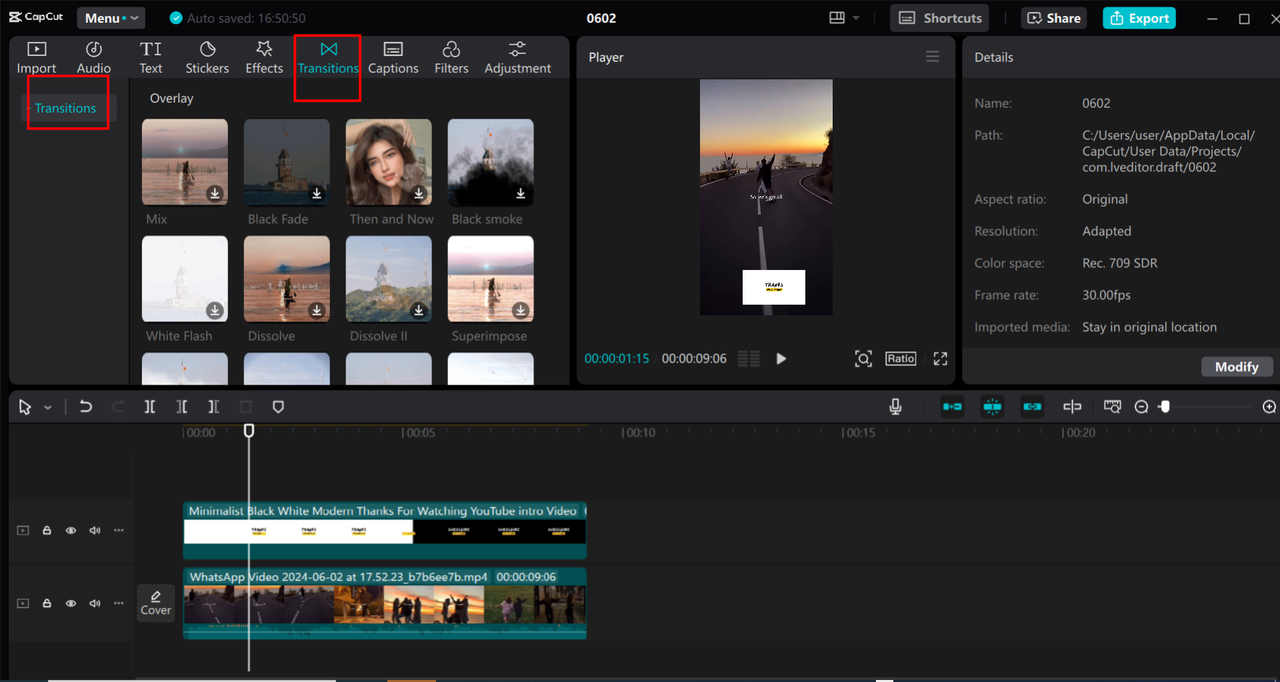Toggle auto snapping on the timeline
The height and width of the screenshot is (682, 1280).
(992, 407)
